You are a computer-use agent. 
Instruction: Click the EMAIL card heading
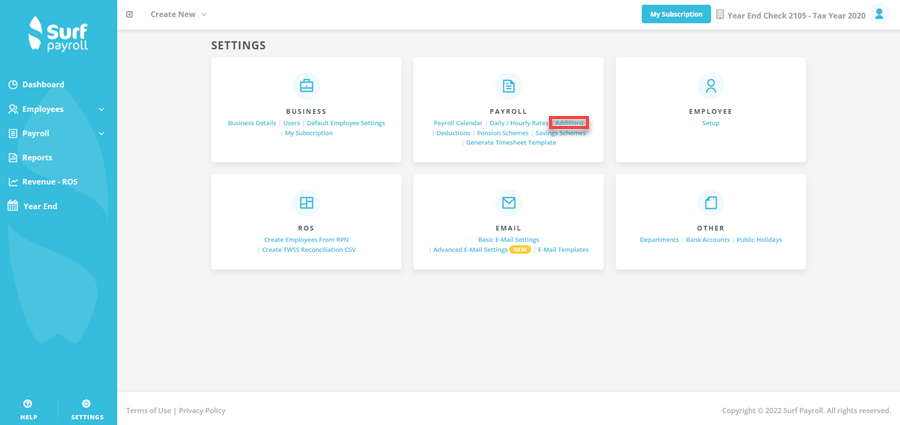(509, 228)
